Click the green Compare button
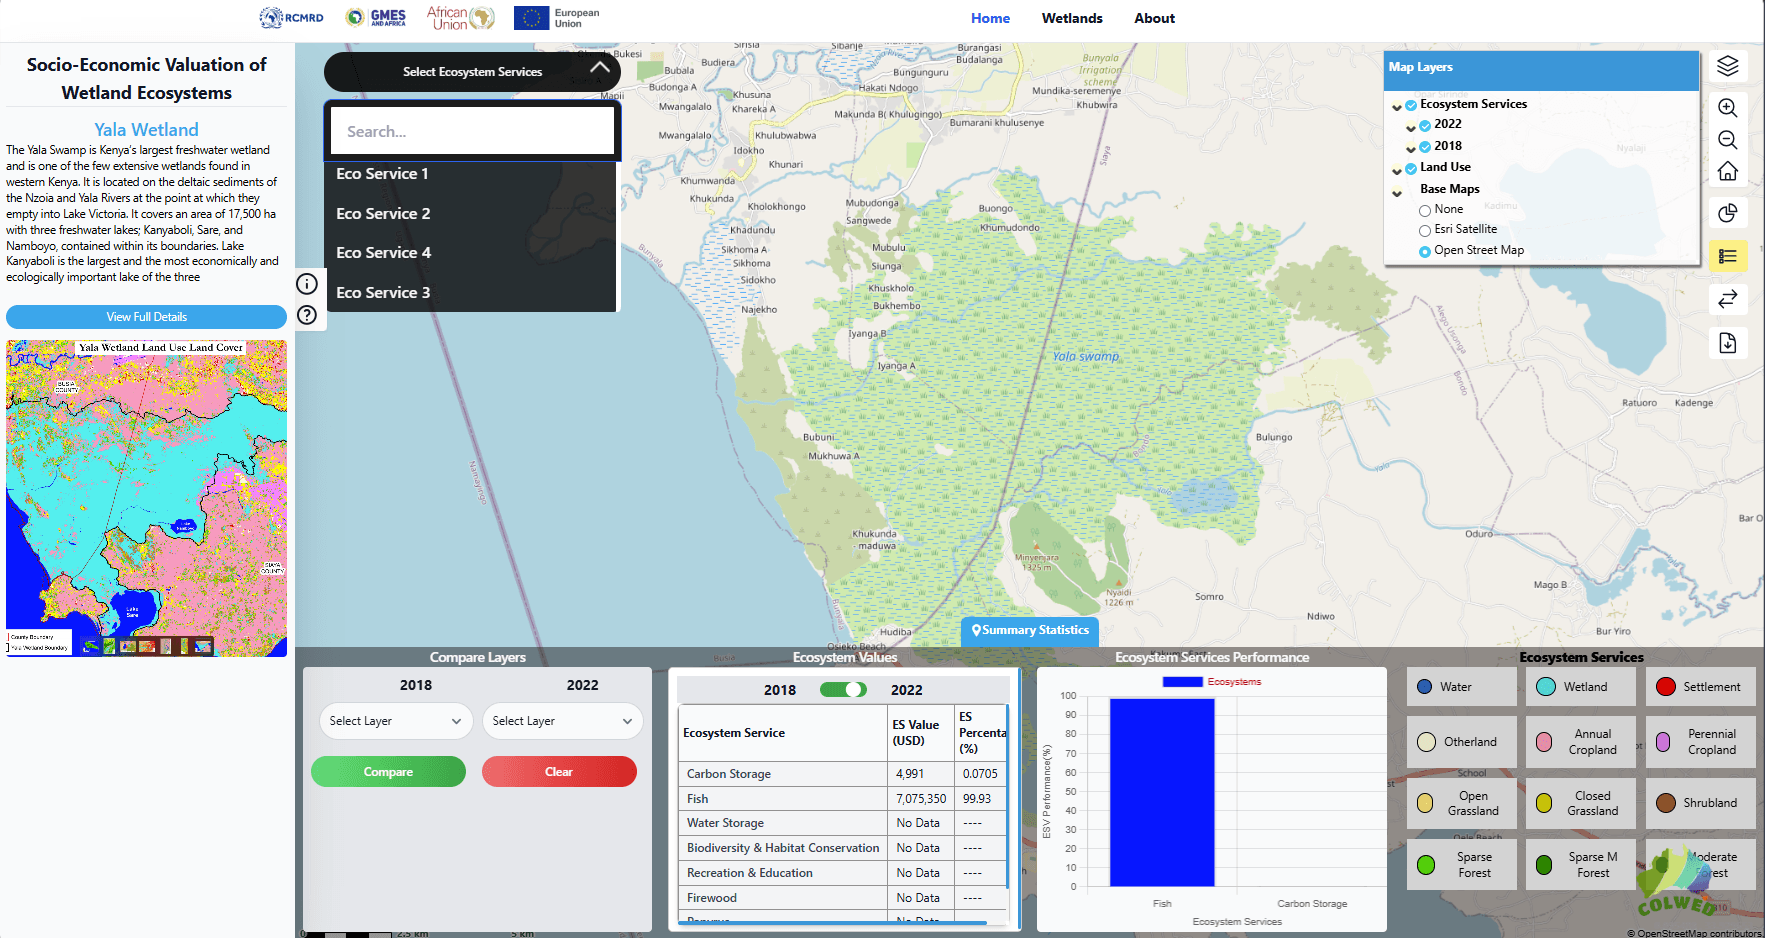This screenshot has width=1765, height=938. (x=388, y=772)
